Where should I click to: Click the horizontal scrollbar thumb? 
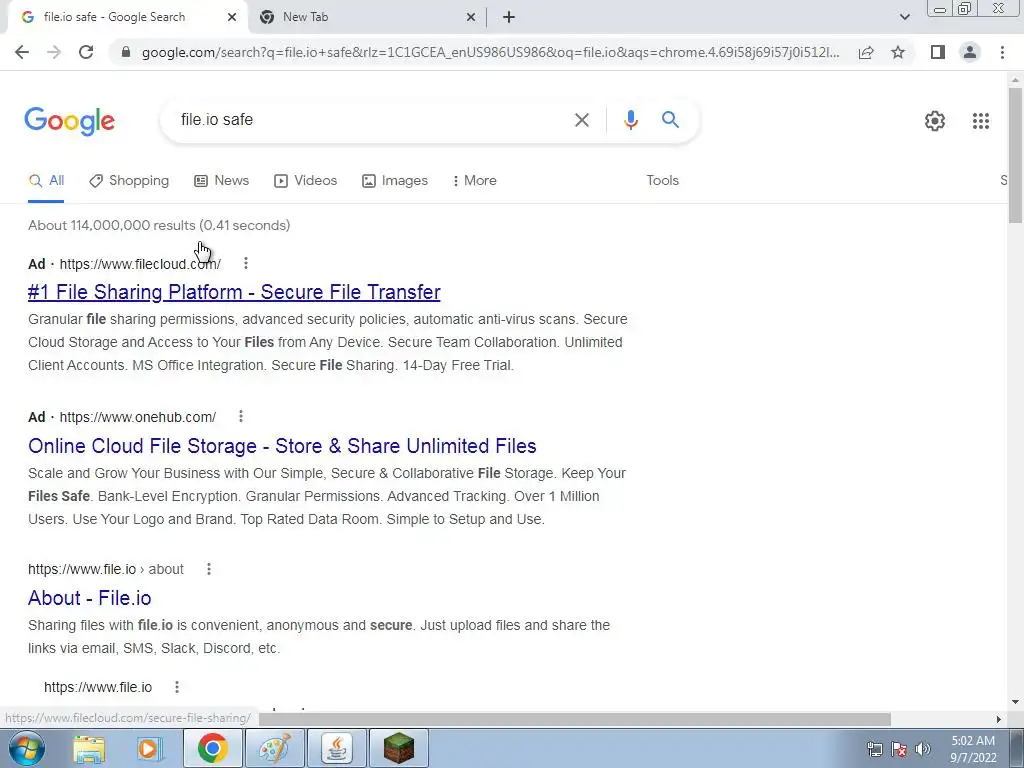pos(575,719)
